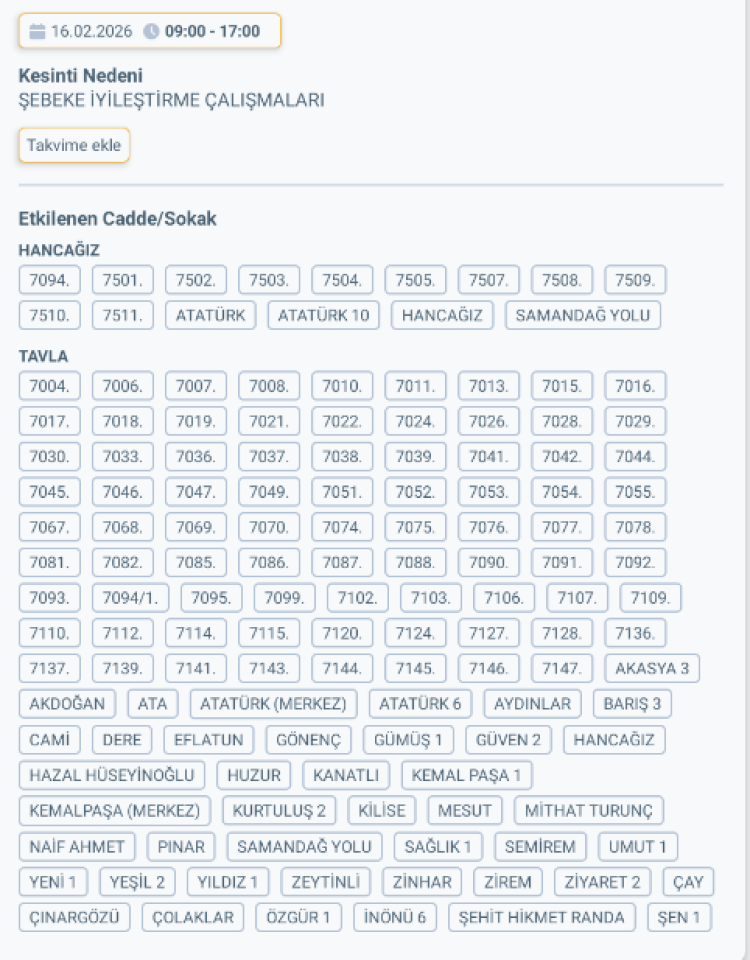Tap the NAİF AHMET tag
This screenshot has width=750, height=960.
(77, 847)
